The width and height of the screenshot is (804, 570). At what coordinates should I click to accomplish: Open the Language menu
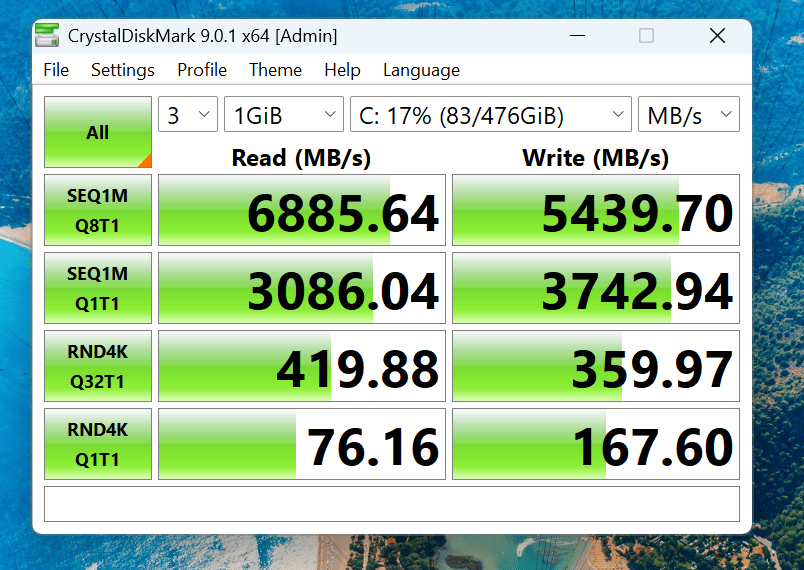click(x=421, y=70)
